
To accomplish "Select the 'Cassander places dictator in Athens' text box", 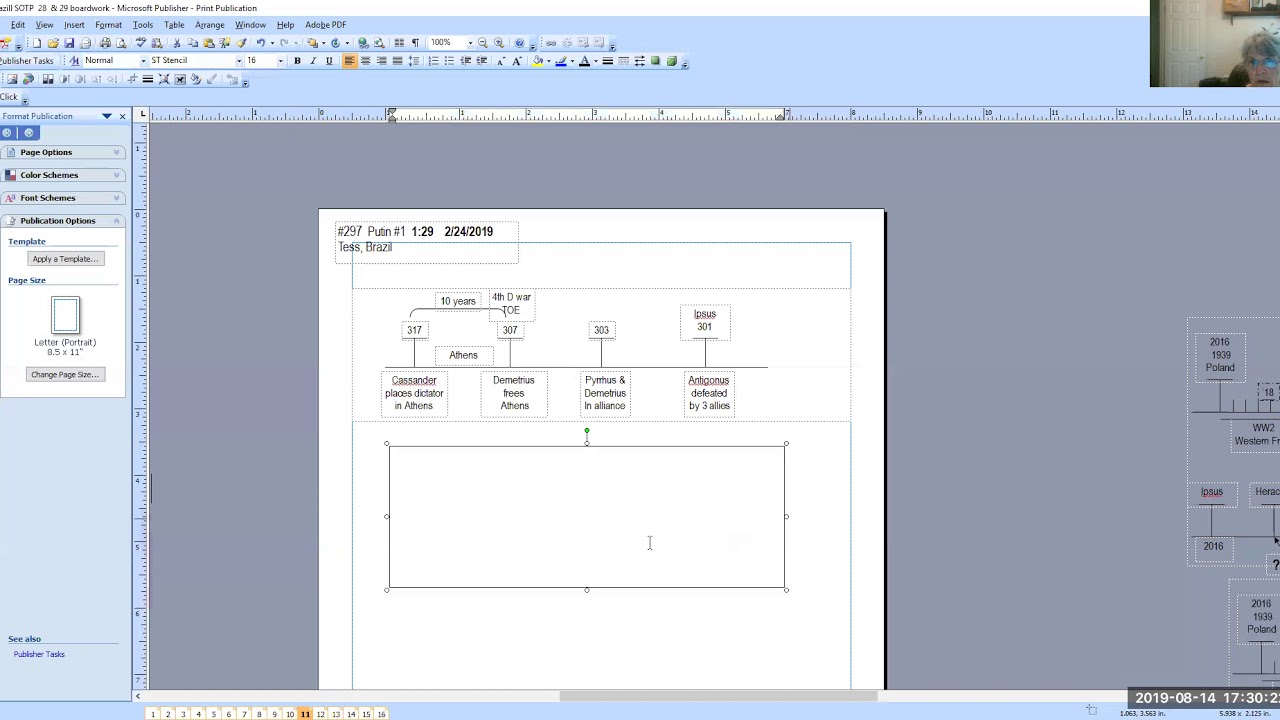I will [414, 393].
